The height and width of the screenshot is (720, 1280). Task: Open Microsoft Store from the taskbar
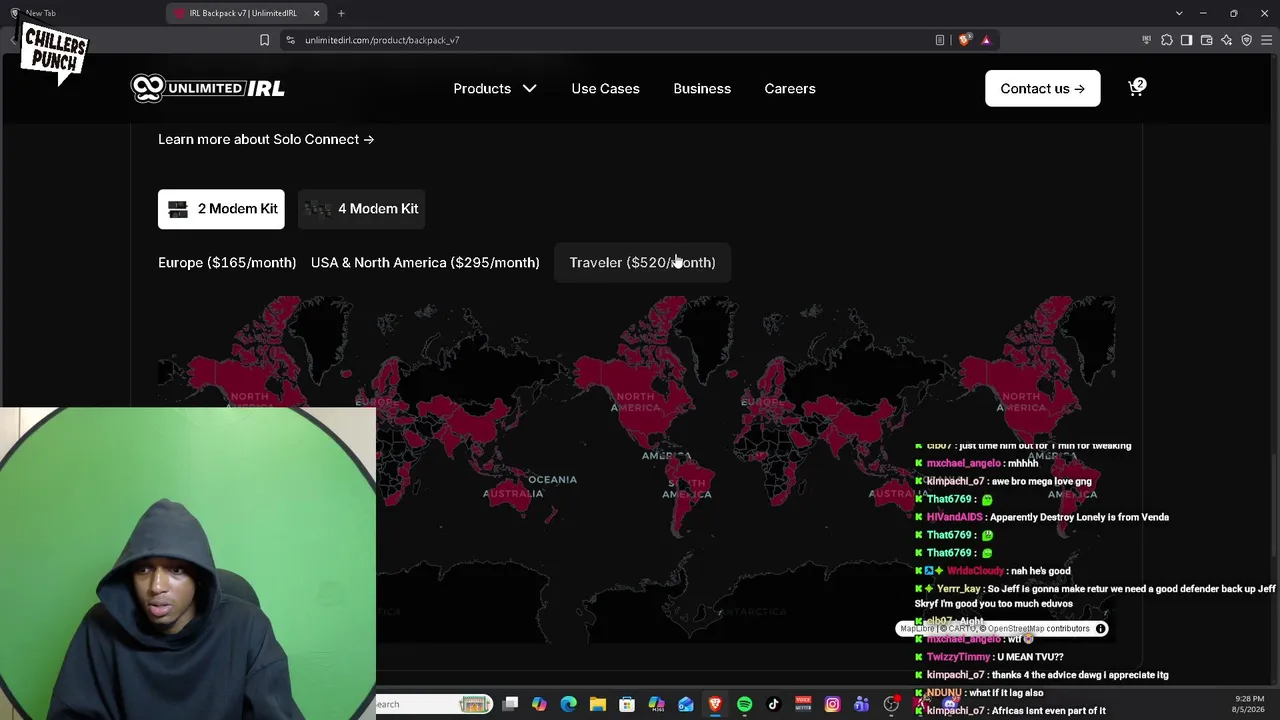click(x=627, y=704)
